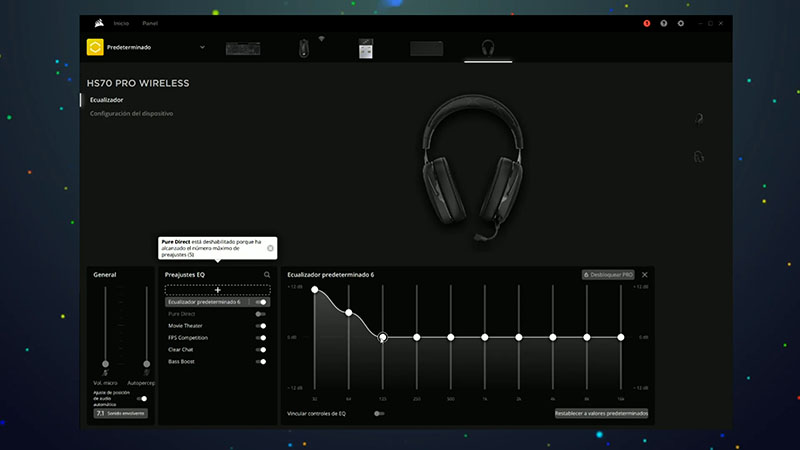Click Restablecer a valores predeterminados

(601, 413)
